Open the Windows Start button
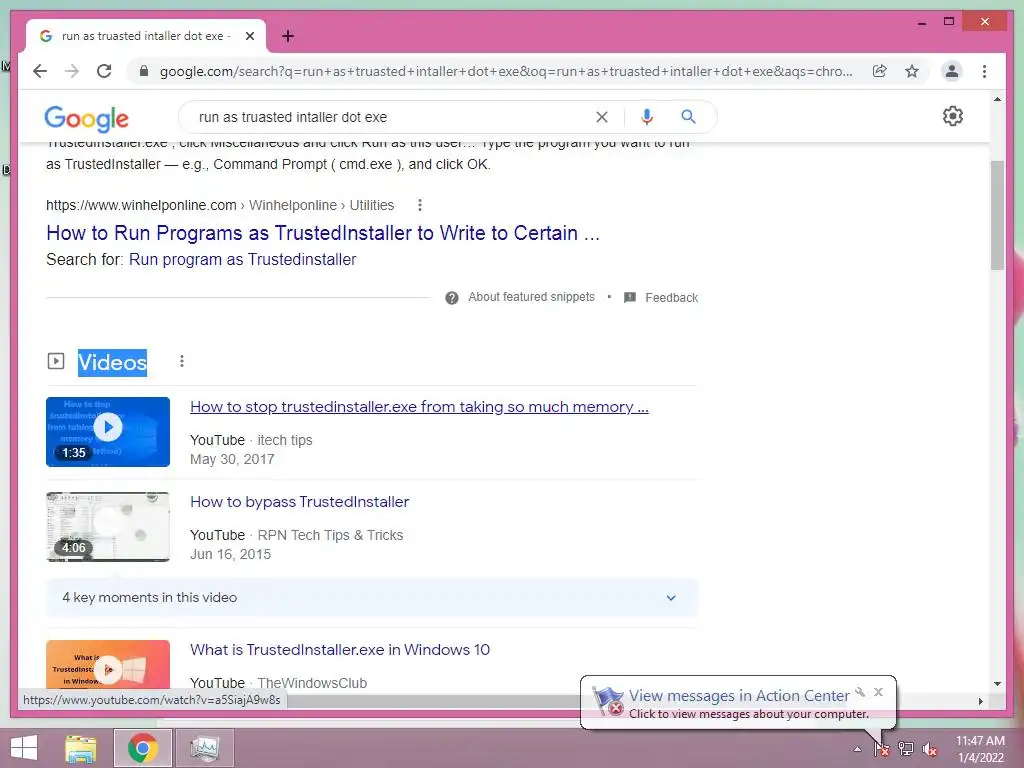 tap(24, 748)
